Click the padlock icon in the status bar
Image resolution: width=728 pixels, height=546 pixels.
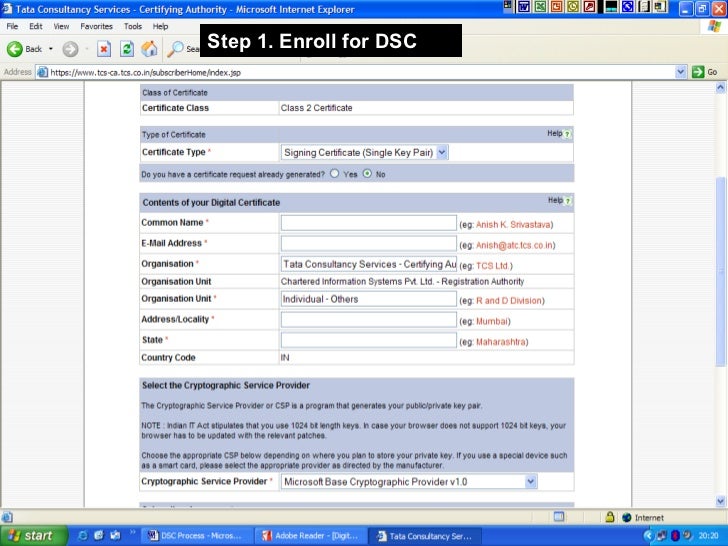pos(610,517)
